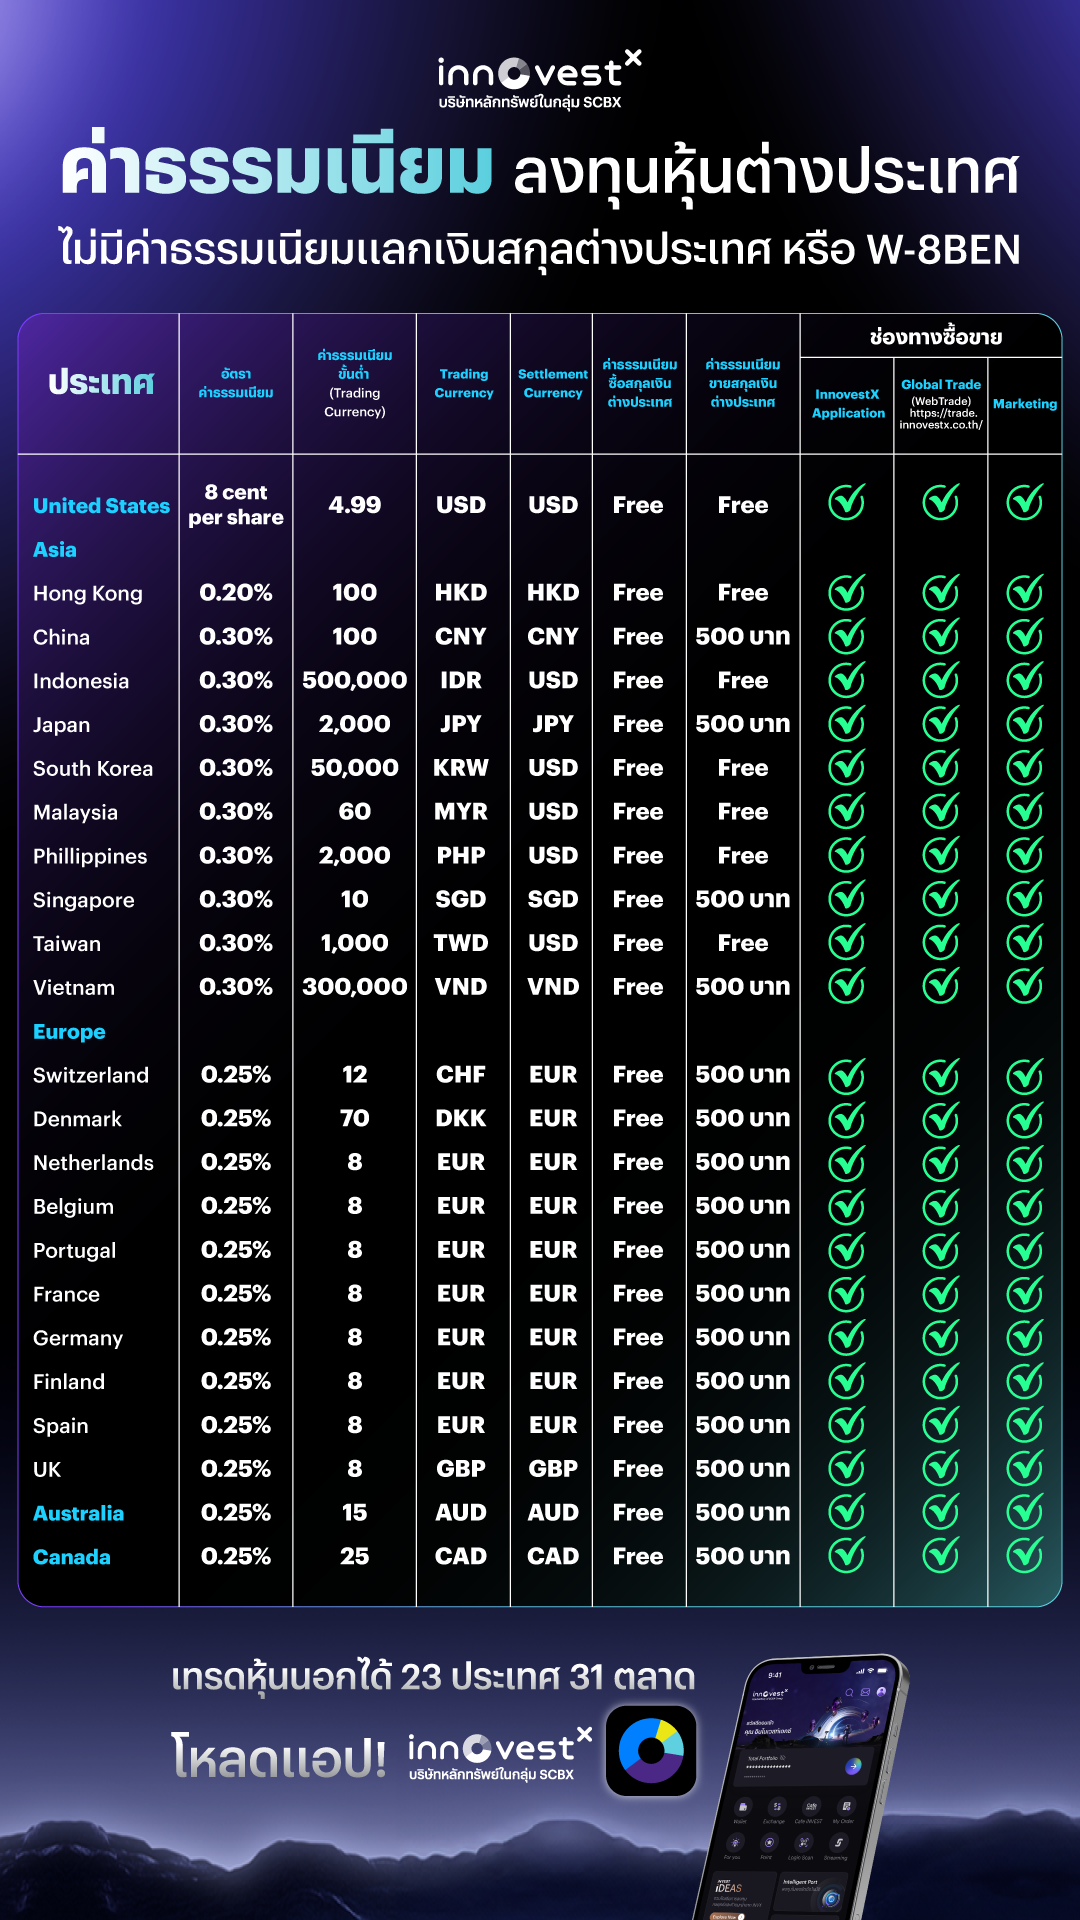This screenshot has width=1080, height=1920.
Task: Click United States InnovestX Application checkmark
Action: tap(847, 502)
